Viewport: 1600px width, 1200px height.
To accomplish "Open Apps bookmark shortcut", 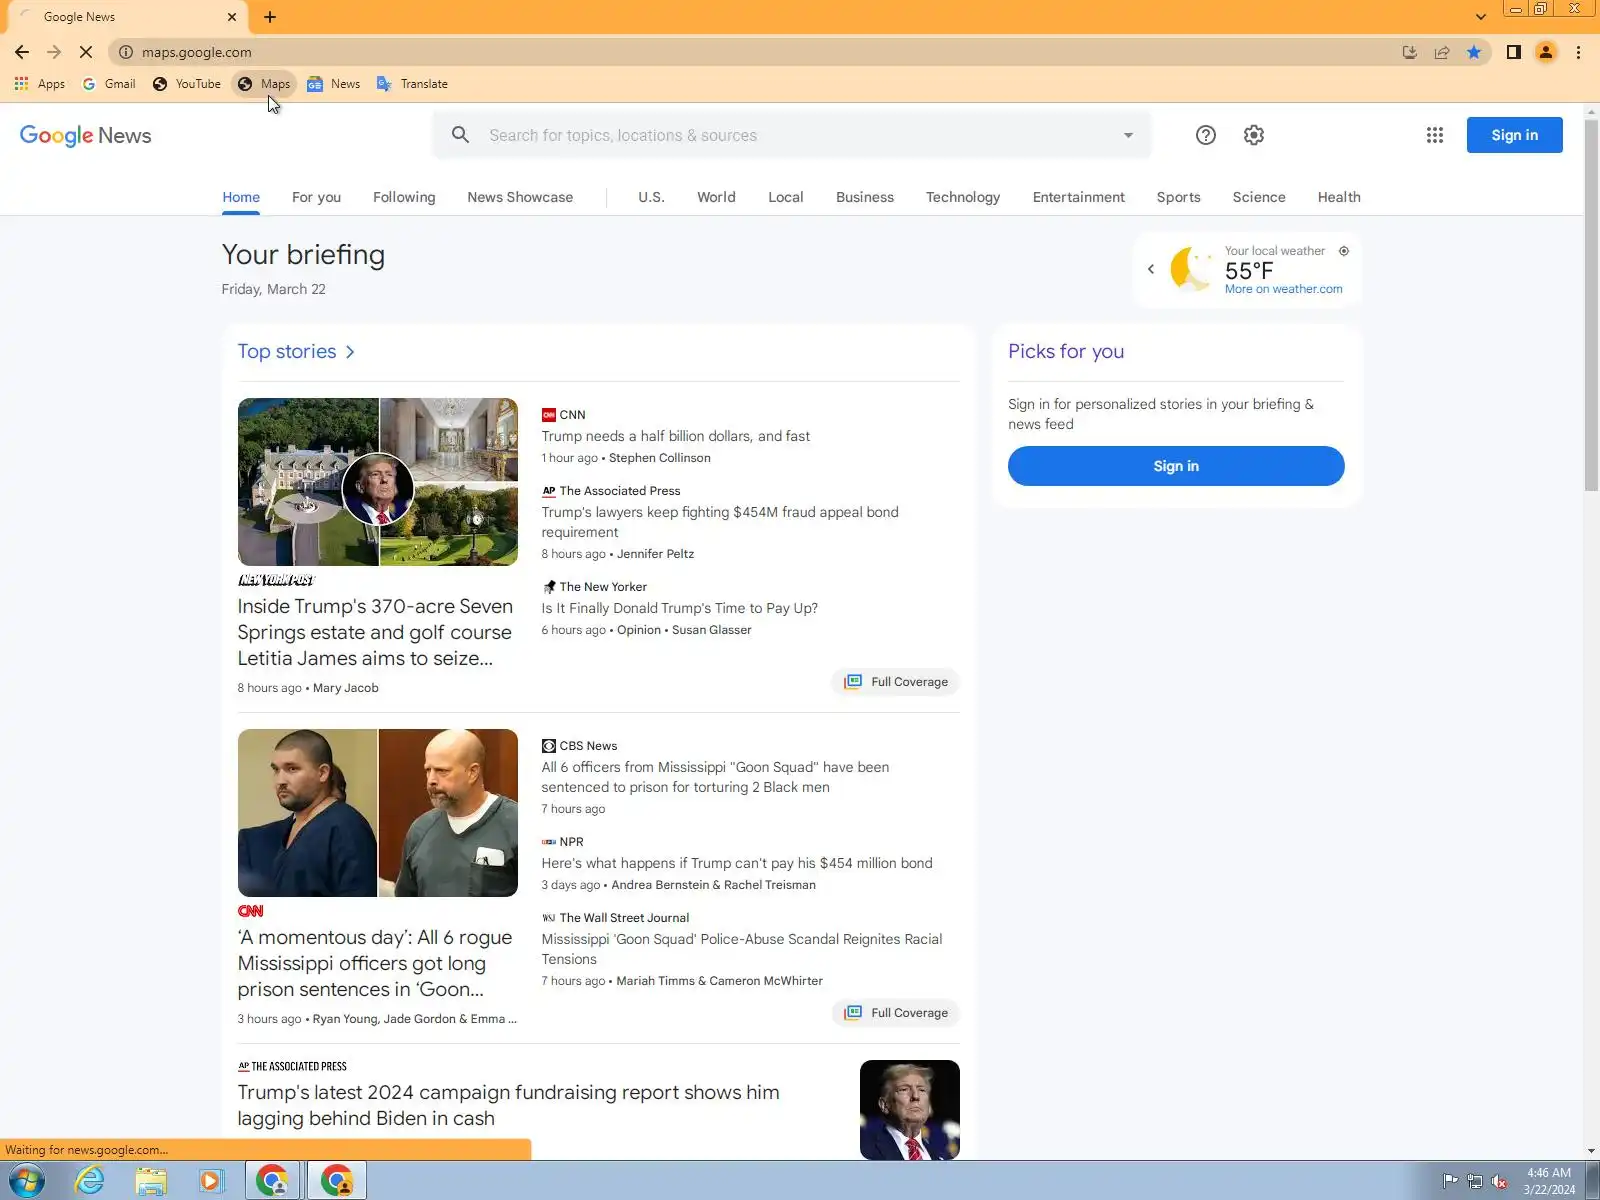I will [40, 84].
